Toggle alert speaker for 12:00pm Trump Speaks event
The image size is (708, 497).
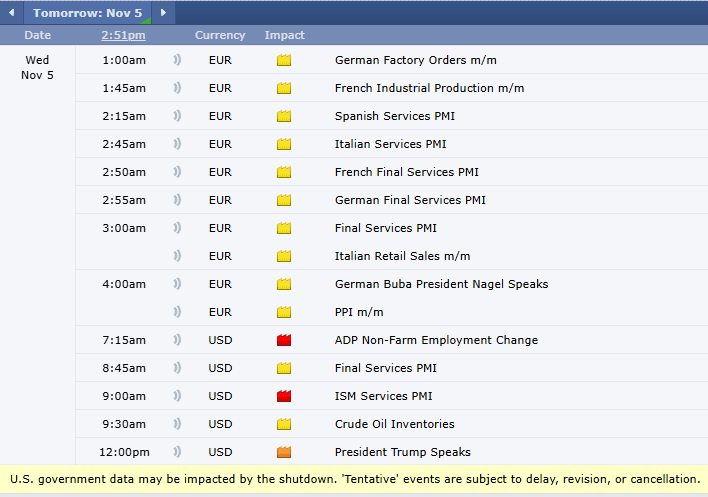point(177,452)
